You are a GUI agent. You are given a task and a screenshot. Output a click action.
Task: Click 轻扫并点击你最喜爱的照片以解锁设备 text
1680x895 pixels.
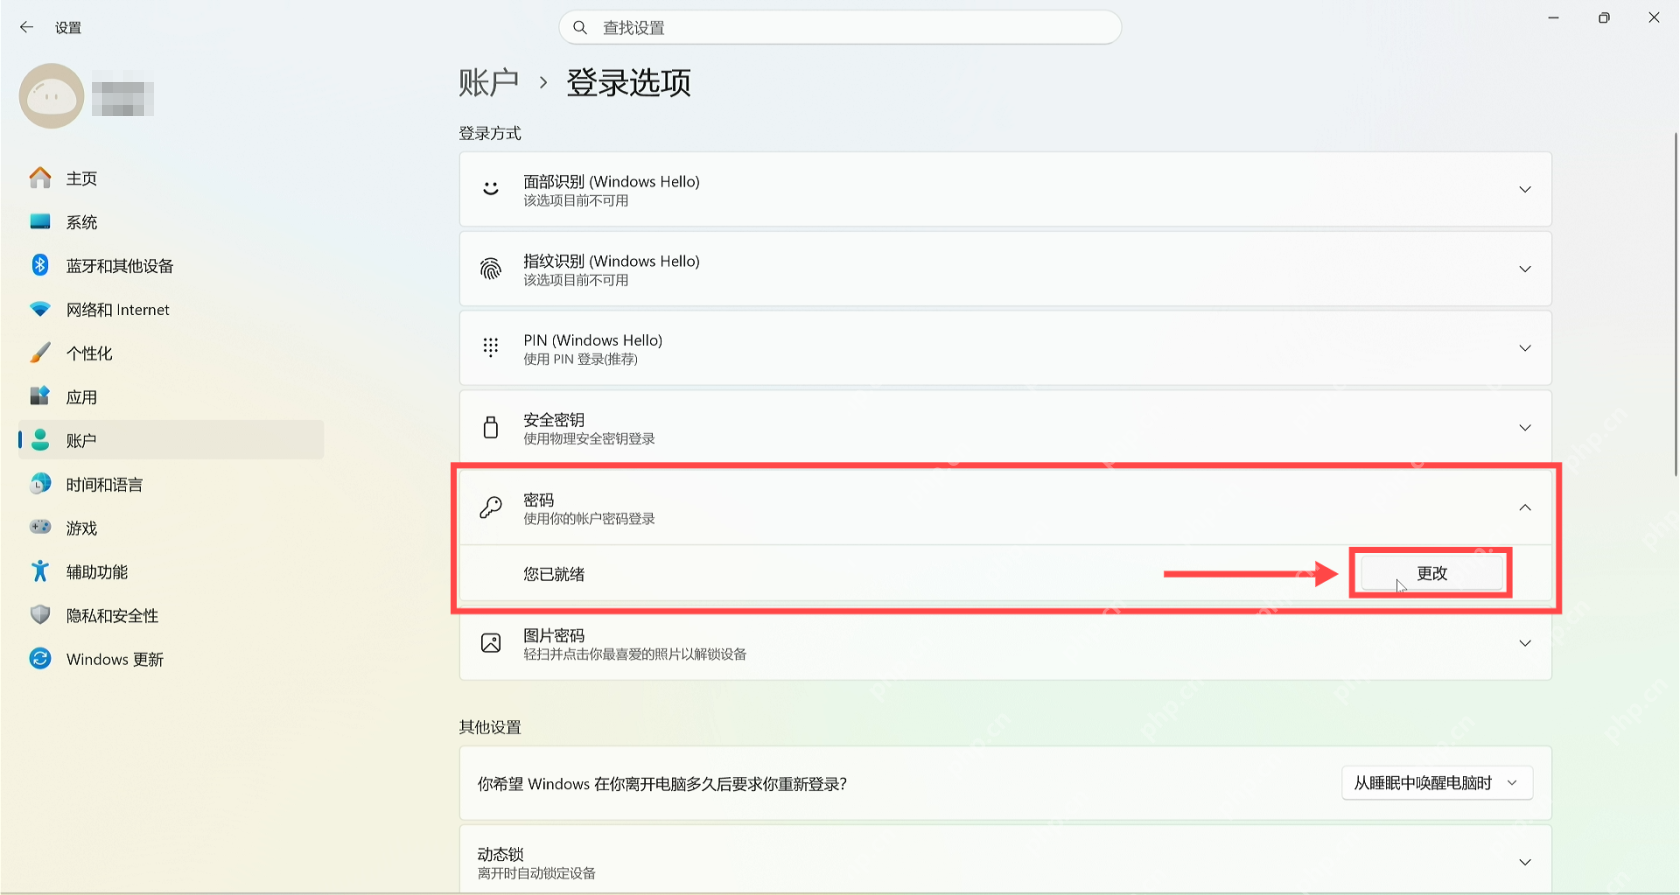click(635, 655)
